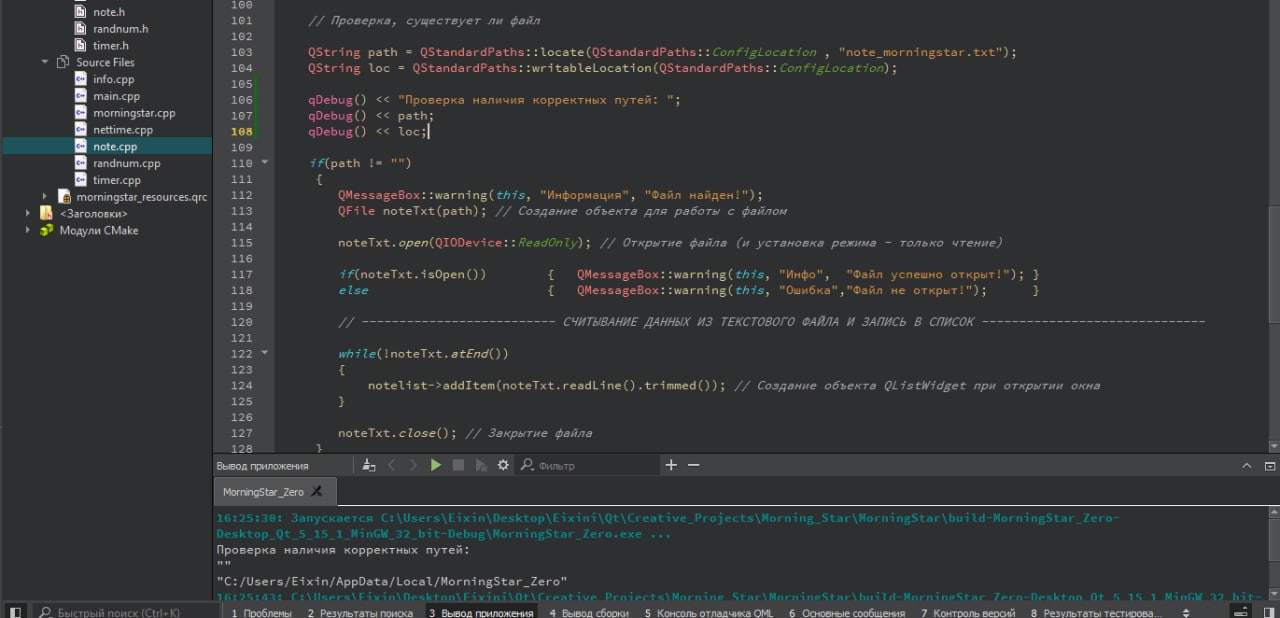Zoom out output with minus icon

[x=693, y=465]
